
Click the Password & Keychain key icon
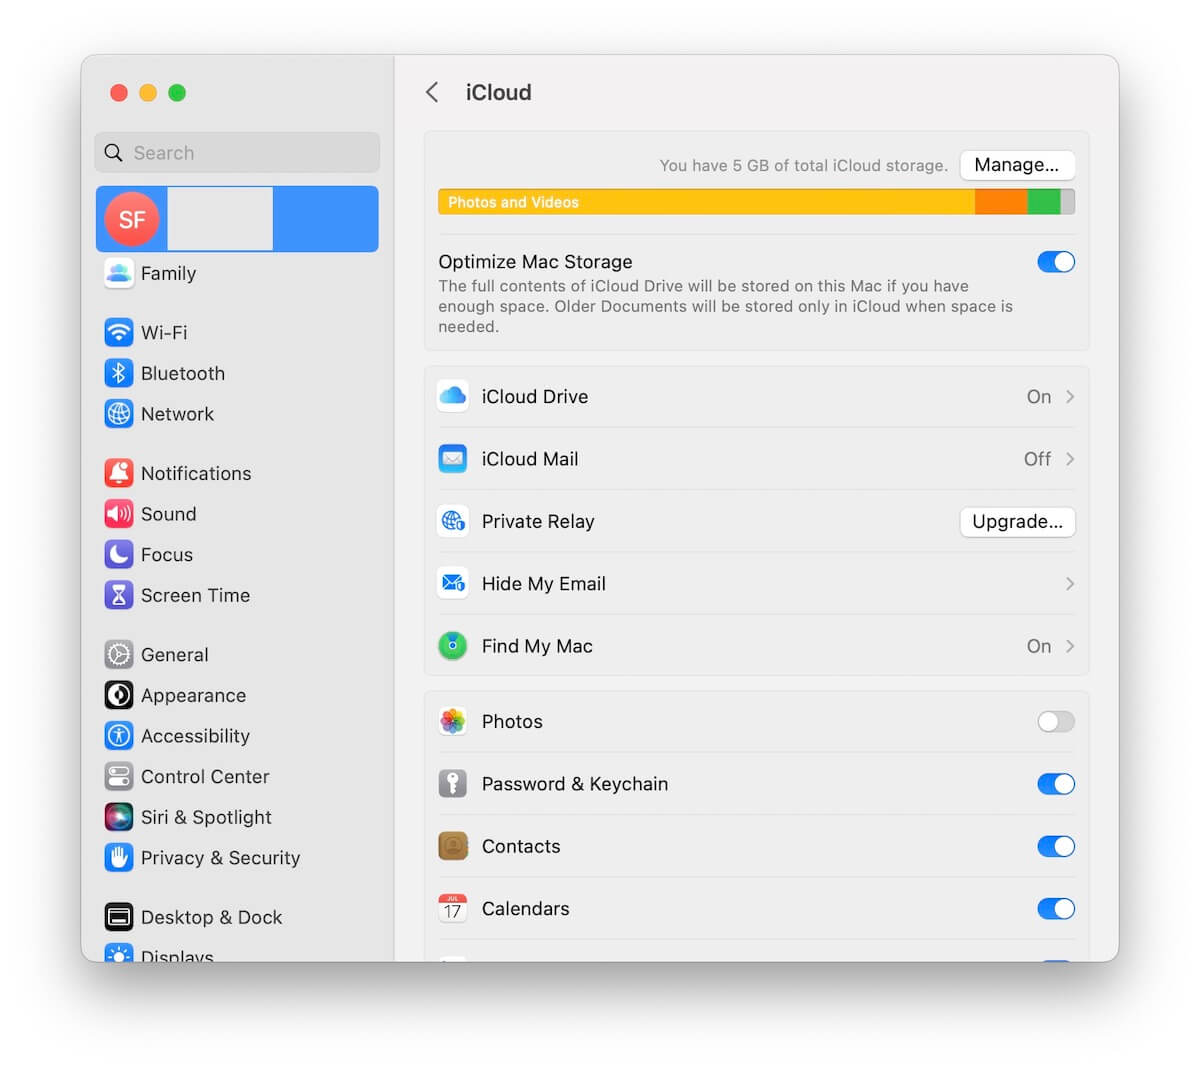[453, 784]
